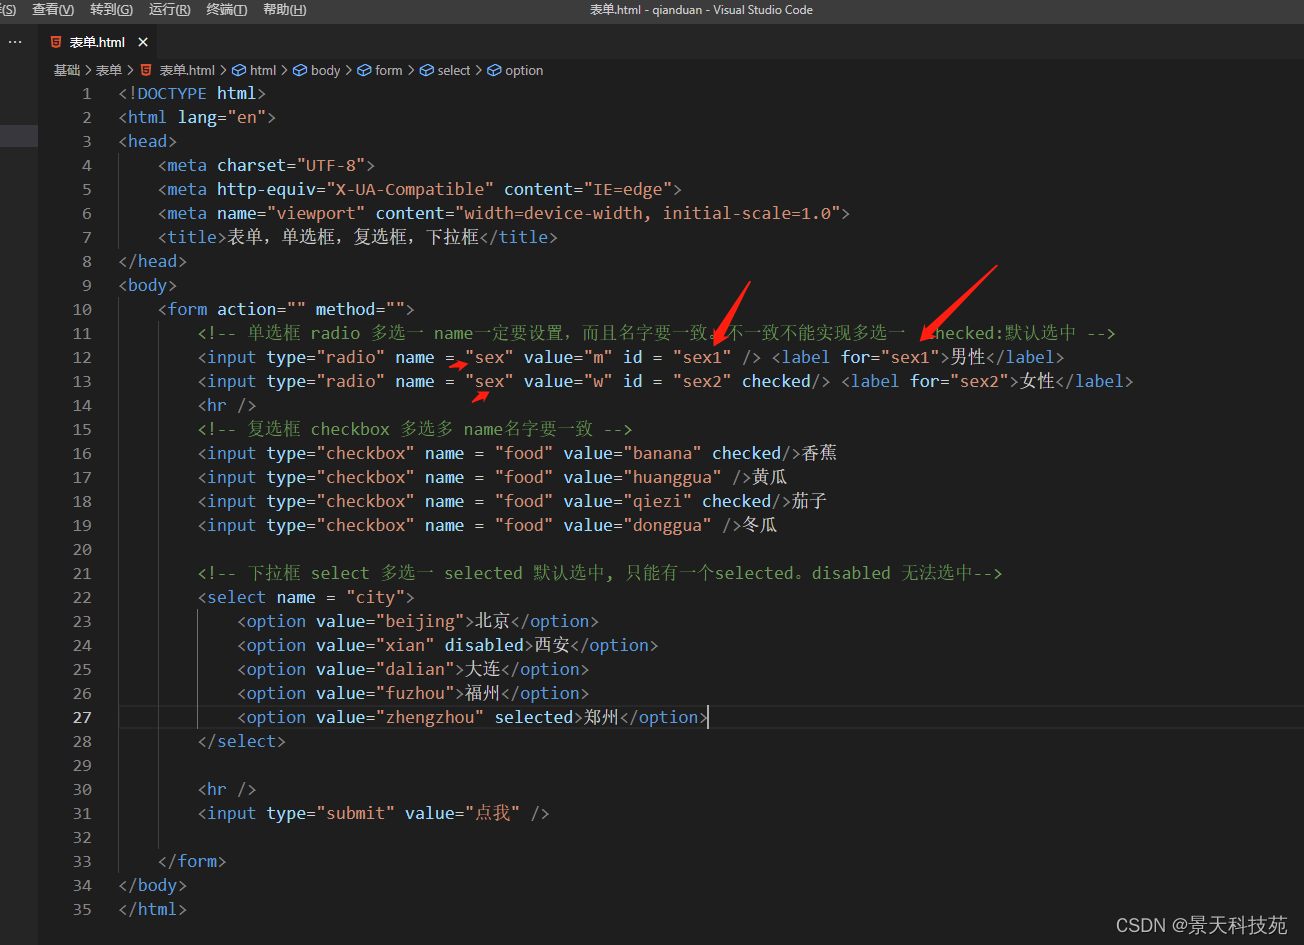This screenshot has height=945, width=1304.
Task: Select the 表单.html editor tab
Action: (97, 42)
